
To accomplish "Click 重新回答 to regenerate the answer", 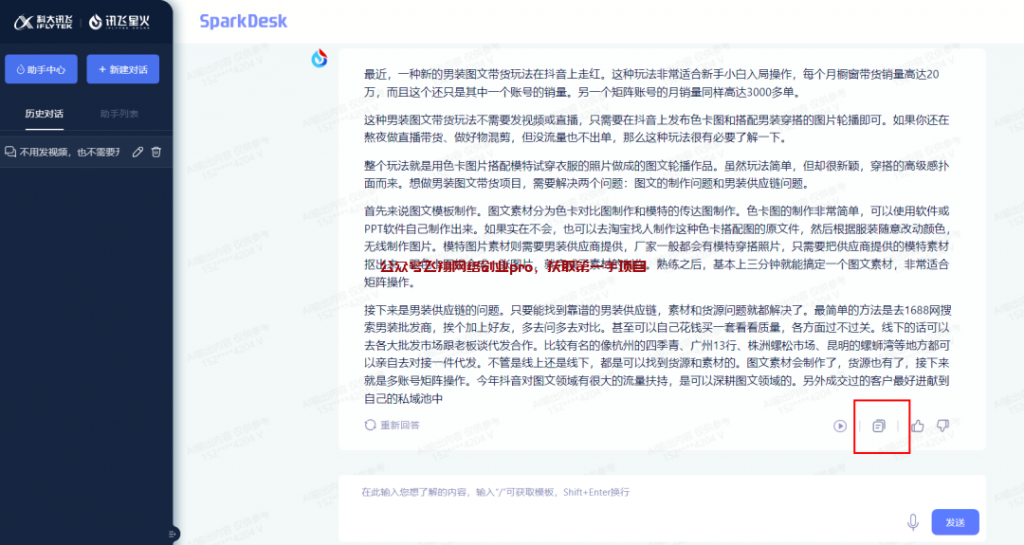I will (x=393, y=425).
